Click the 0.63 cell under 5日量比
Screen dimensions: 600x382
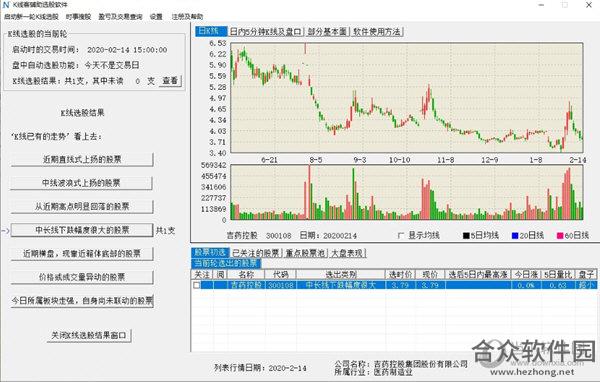(x=558, y=285)
